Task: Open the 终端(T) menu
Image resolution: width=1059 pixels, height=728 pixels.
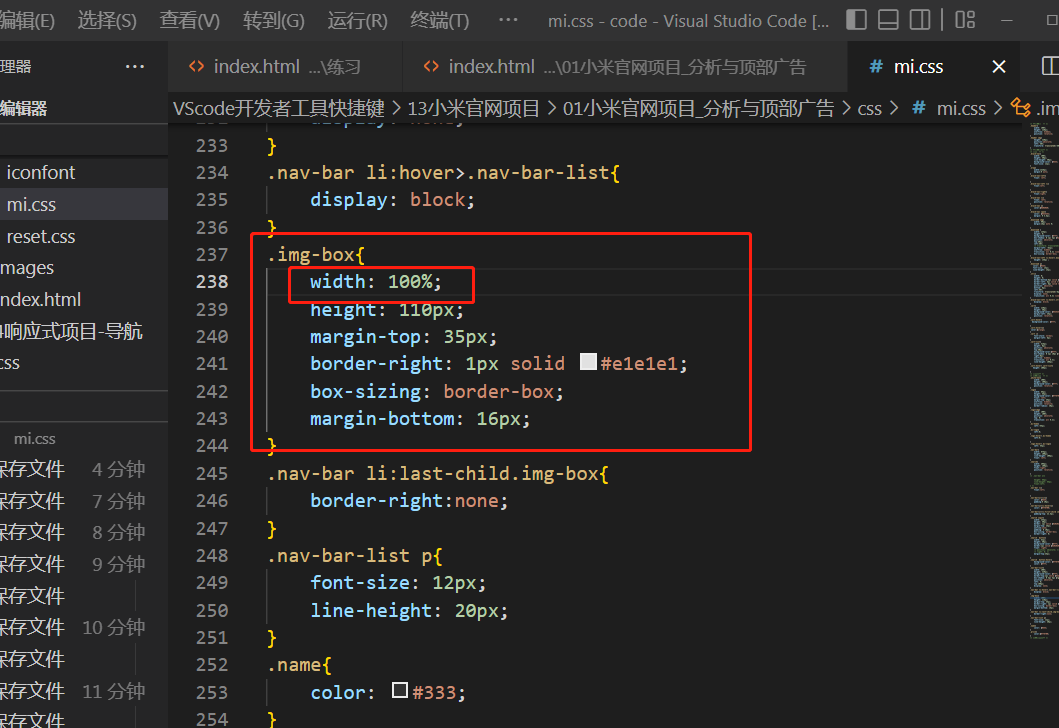Action: click(440, 20)
